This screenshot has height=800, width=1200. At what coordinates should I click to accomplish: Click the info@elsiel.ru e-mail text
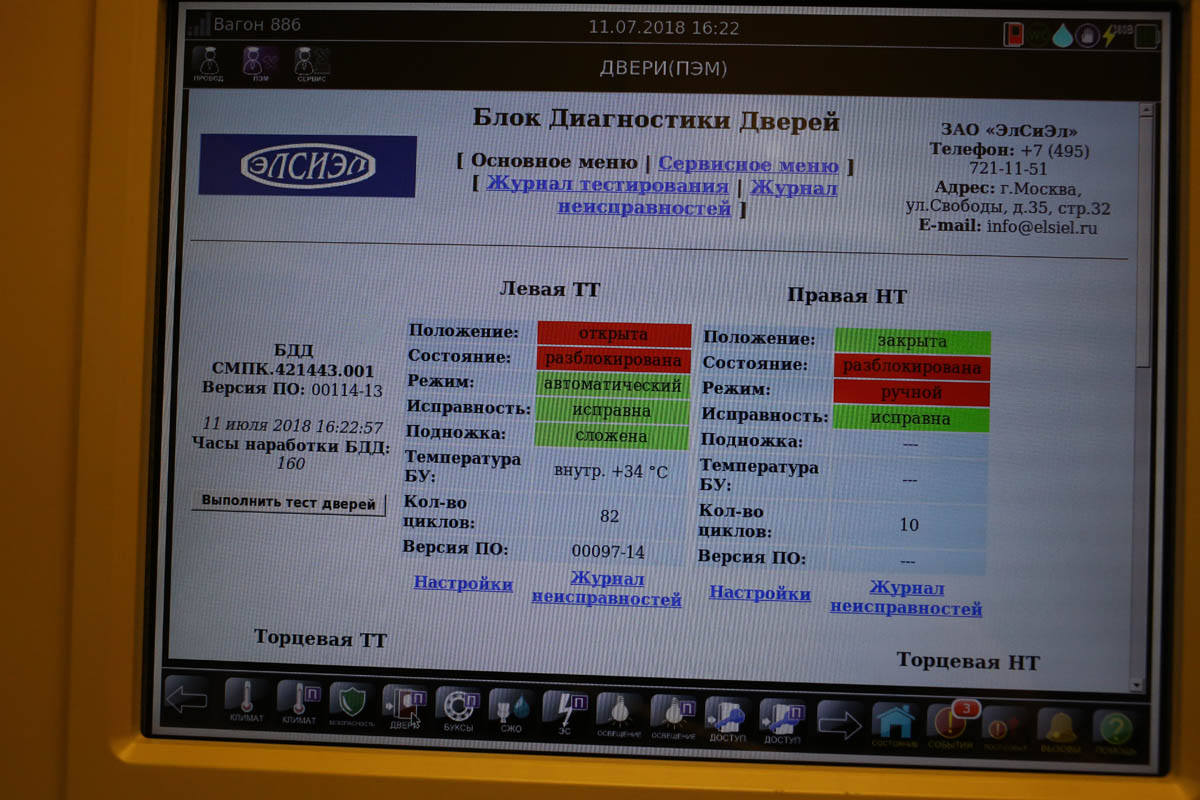1042,227
